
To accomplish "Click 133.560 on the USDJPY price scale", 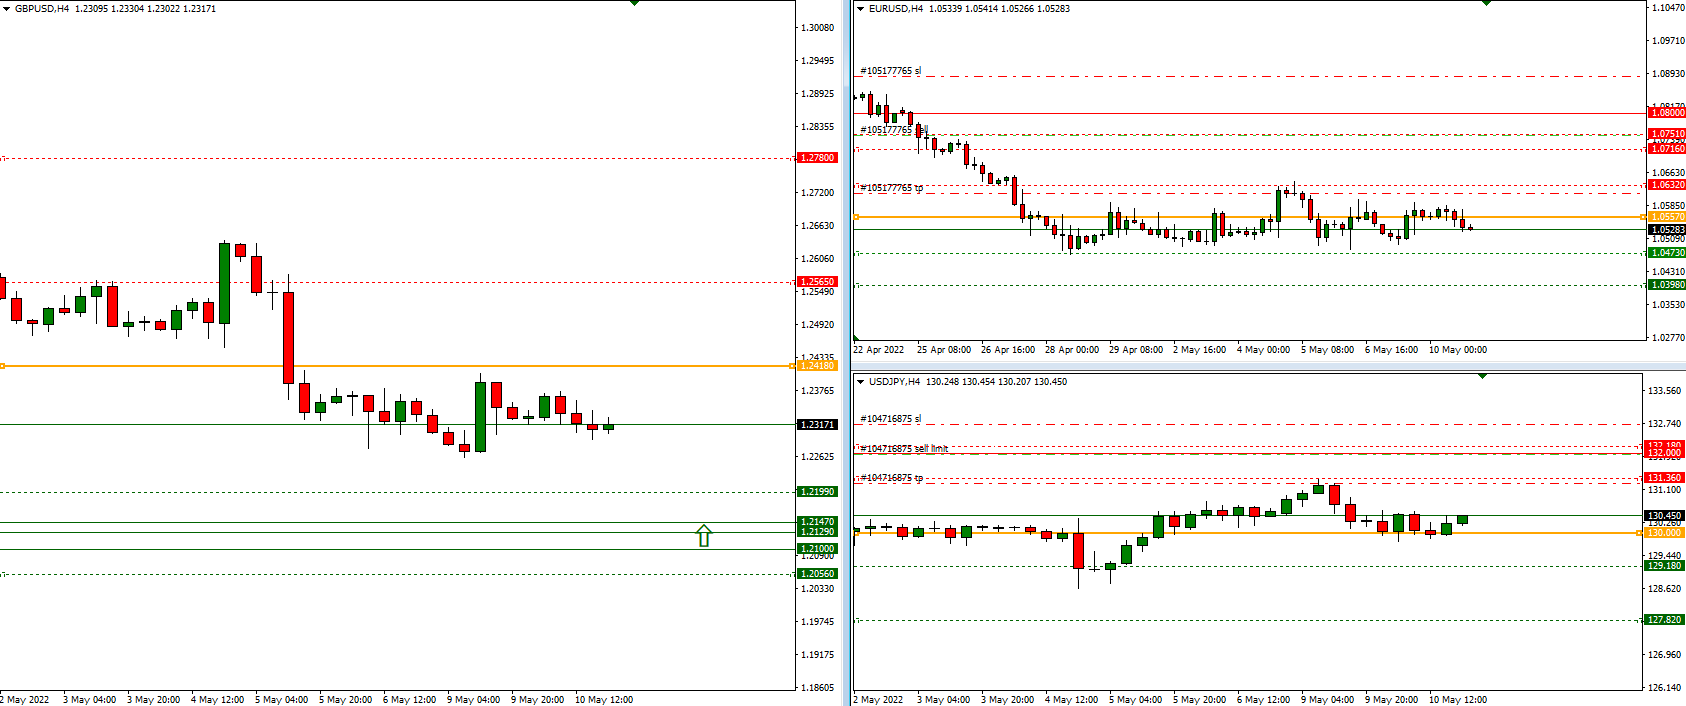I will coord(1665,391).
